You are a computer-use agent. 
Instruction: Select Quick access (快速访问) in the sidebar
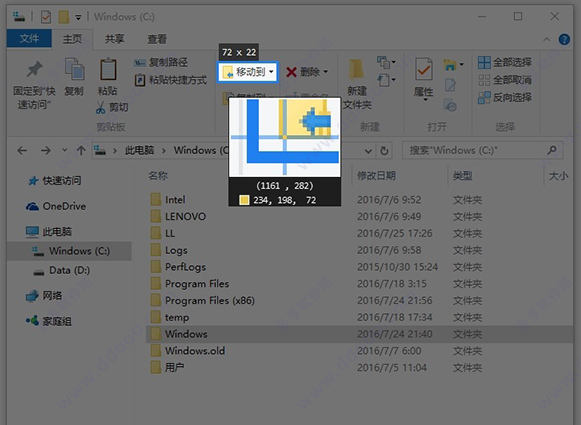point(55,180)
